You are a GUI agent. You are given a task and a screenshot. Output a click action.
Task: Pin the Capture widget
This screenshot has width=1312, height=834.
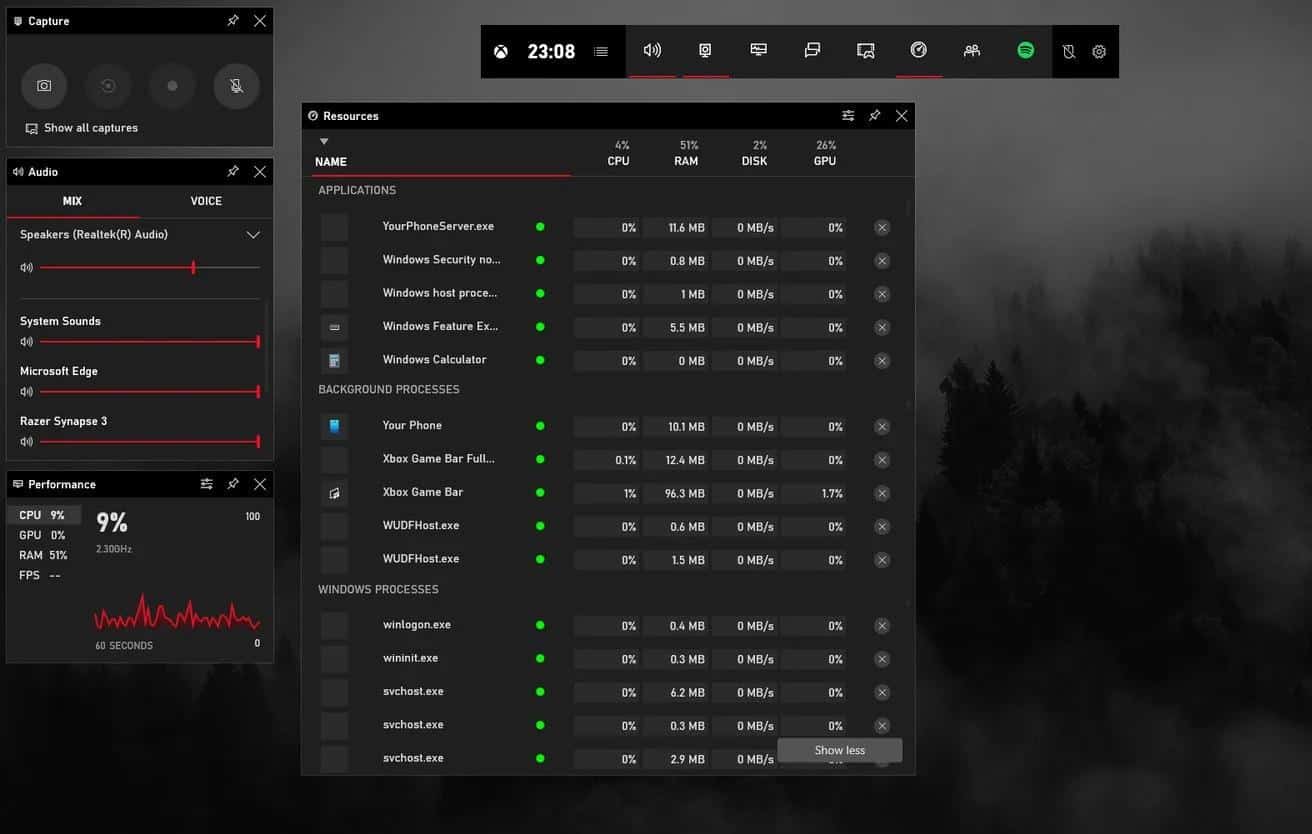233,20
